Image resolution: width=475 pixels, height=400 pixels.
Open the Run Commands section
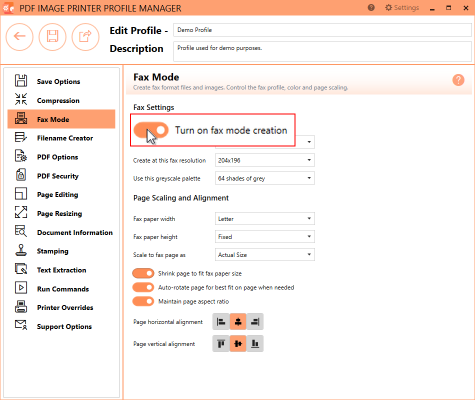[x=61, y=289]
